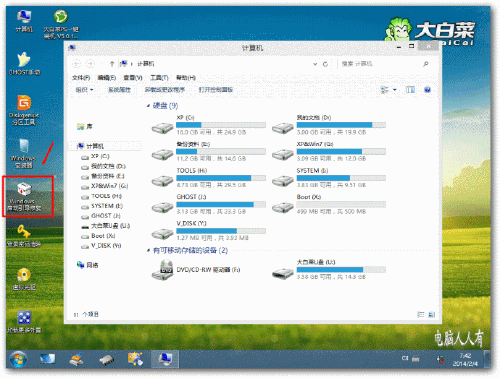
Task: Click the explorer Forward arrow
Action: [x=90, y=64]
